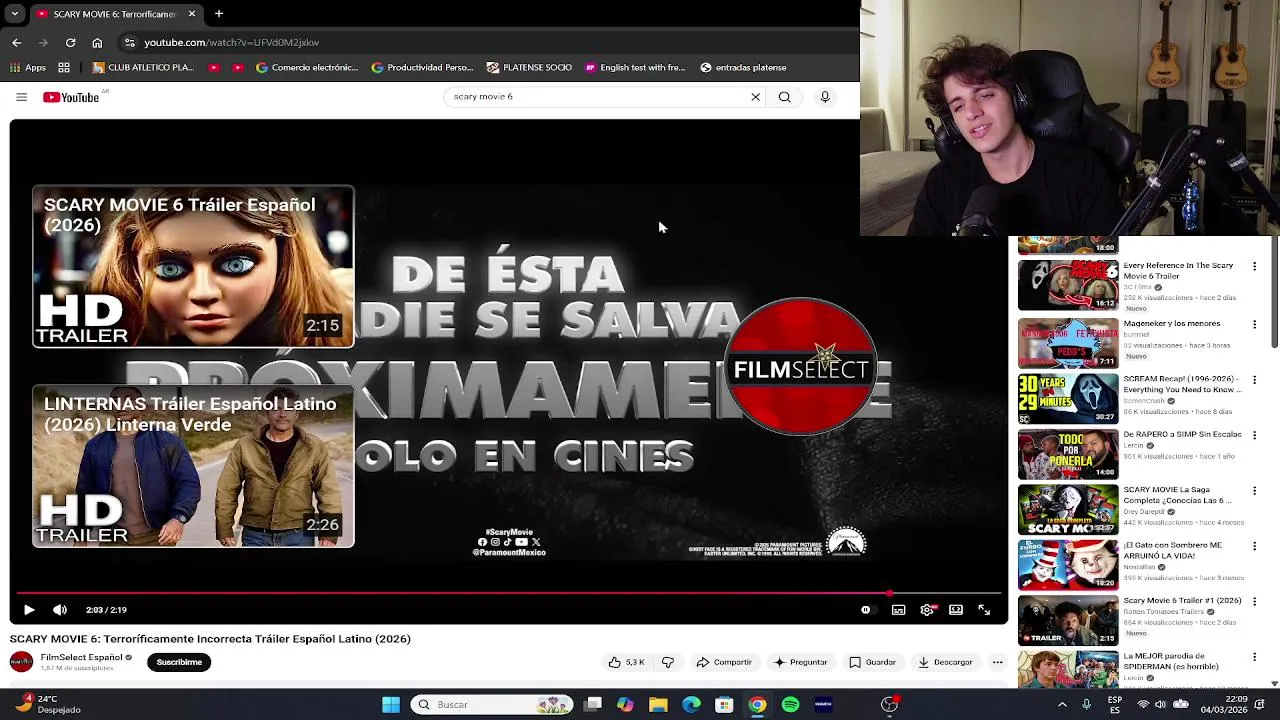Open Microsoft Edge from the taskbar
Image resolution: width=1280 pixels, height=720 pixels.
point(691,705)
